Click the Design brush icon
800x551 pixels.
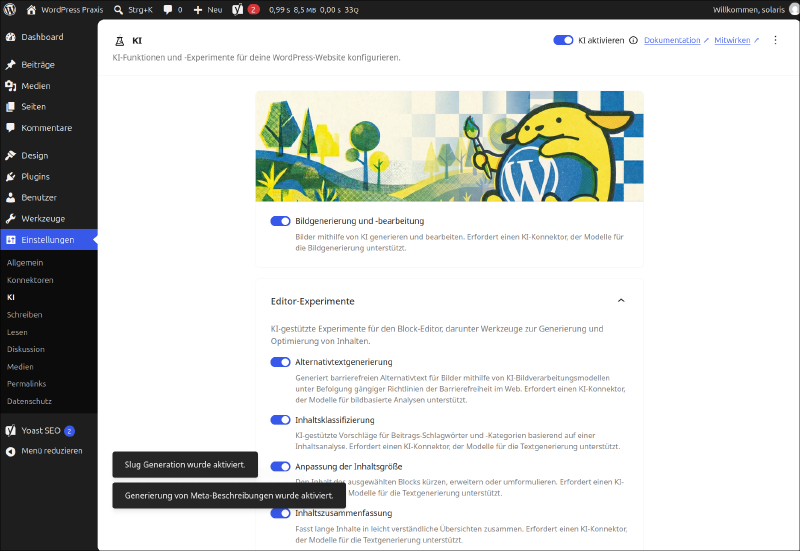click(x=11, y=156)
